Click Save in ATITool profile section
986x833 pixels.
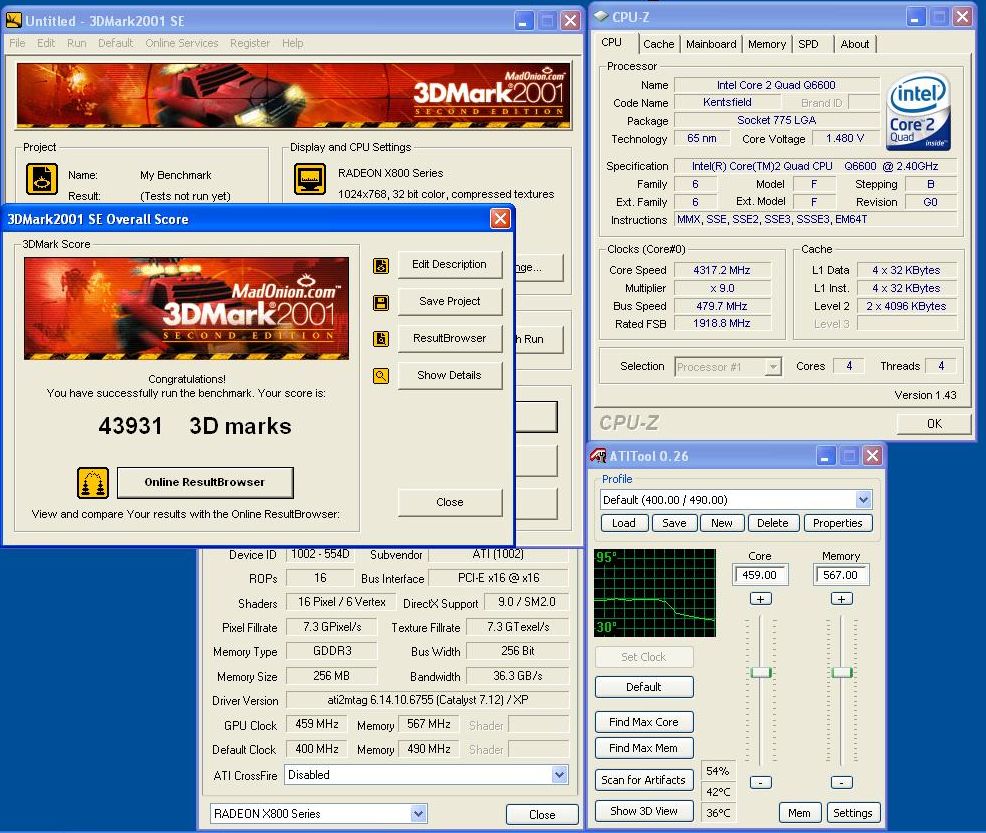click(674, 523)
